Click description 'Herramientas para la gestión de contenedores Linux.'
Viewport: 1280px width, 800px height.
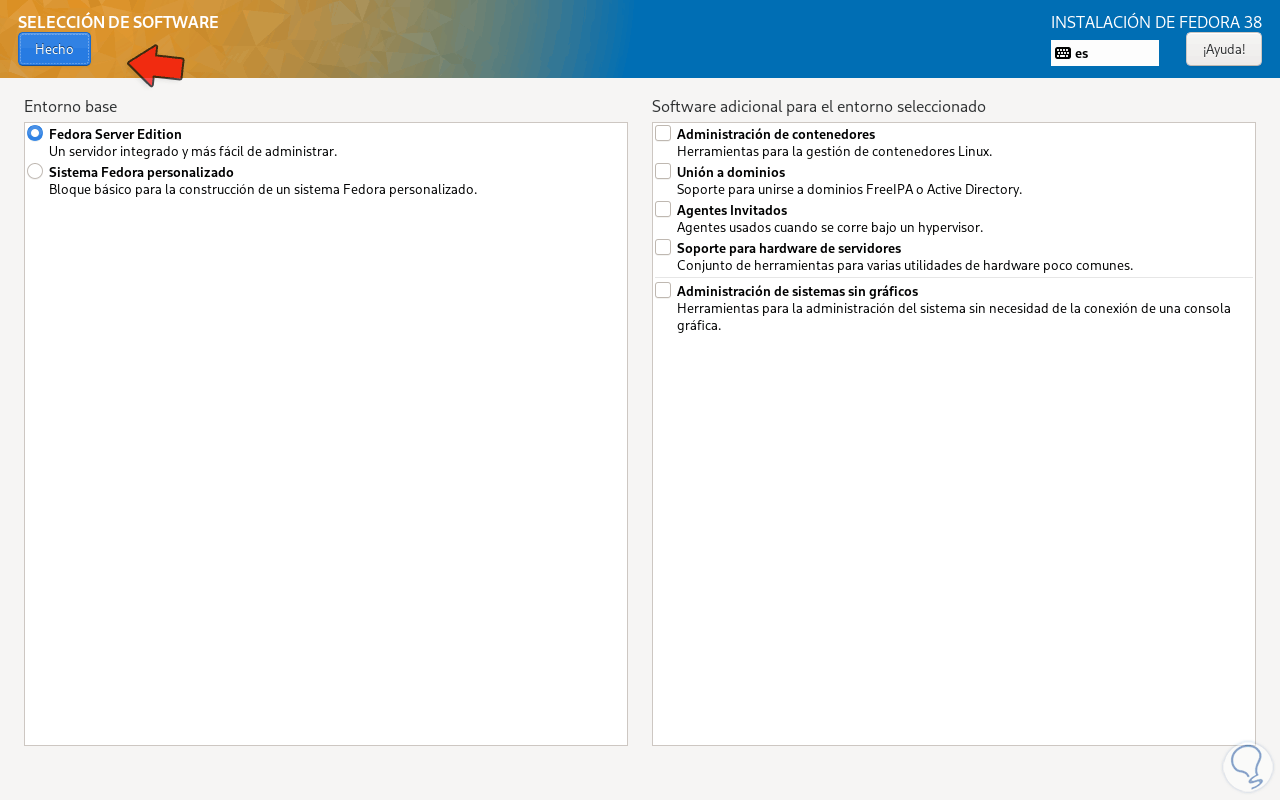[x=834, y=152]
